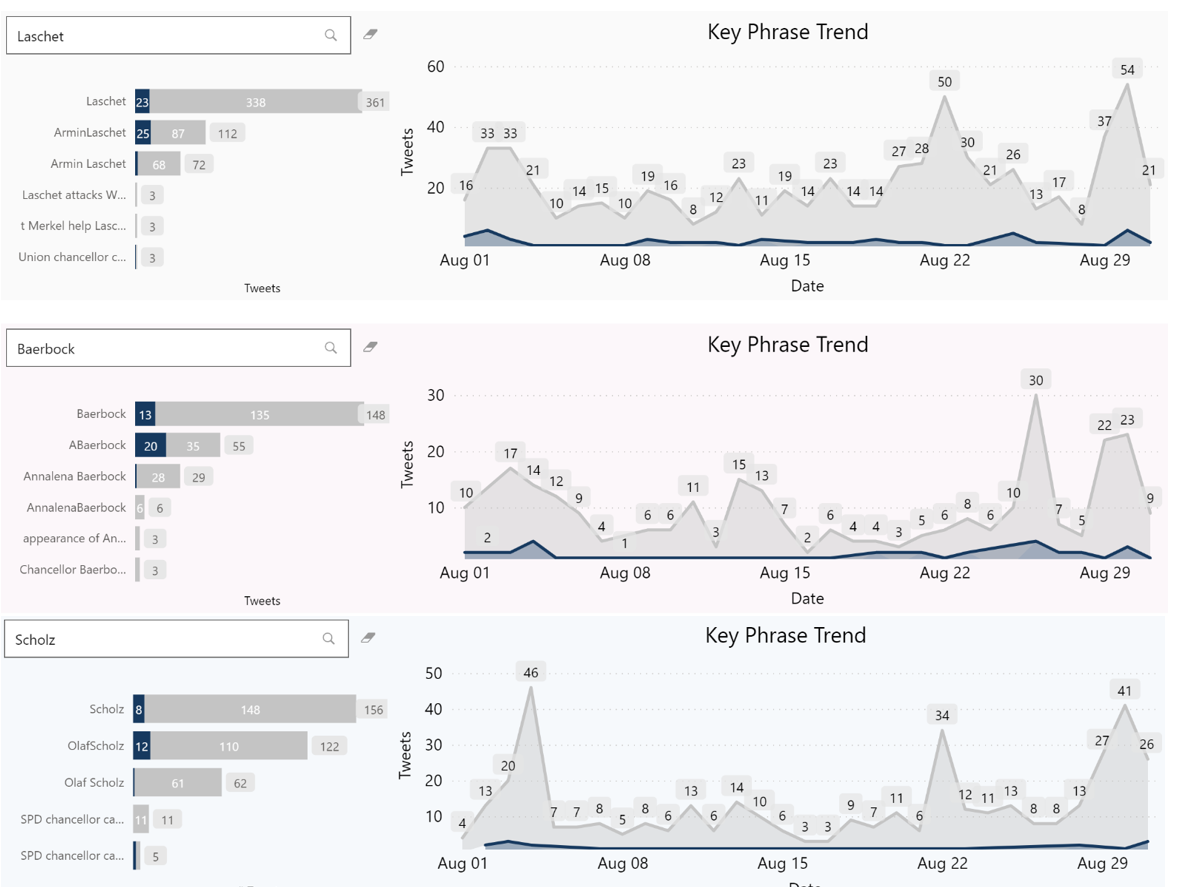Select the Laschet bar totaling 361 tweets
This screenshot has width=1177, height=887.
[248, 101]
